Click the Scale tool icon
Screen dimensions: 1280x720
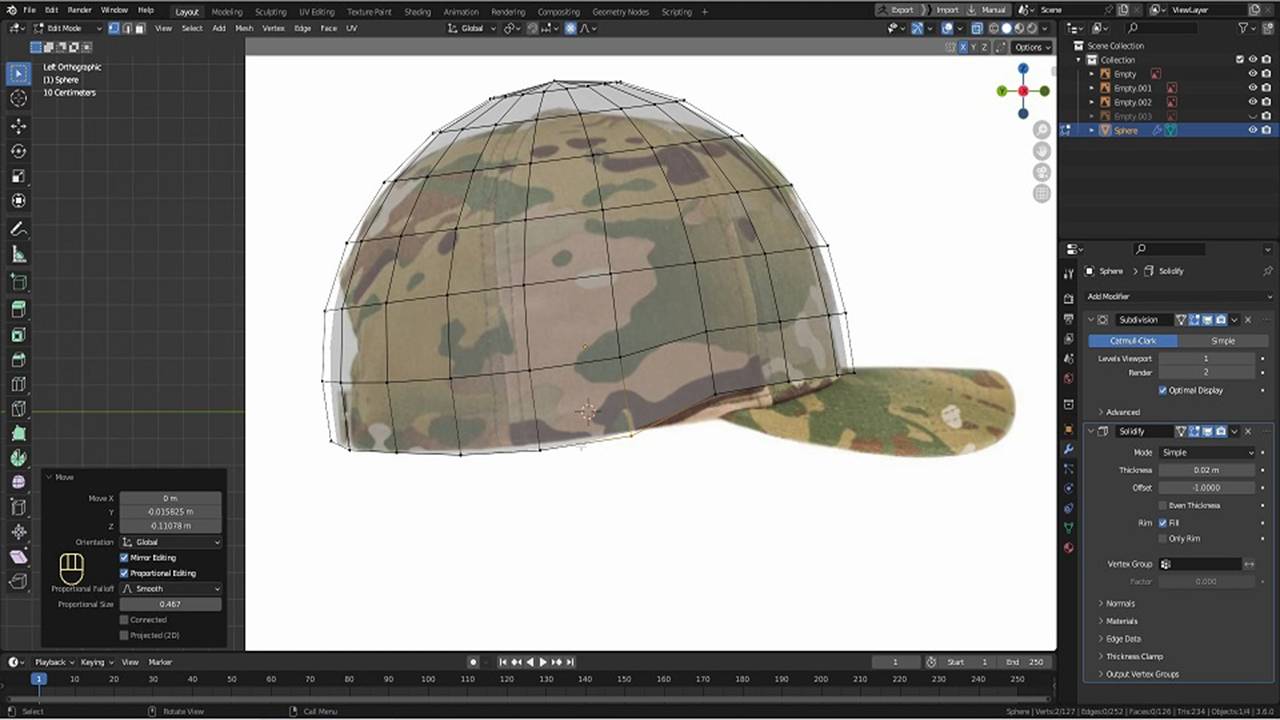coord(18,177)
